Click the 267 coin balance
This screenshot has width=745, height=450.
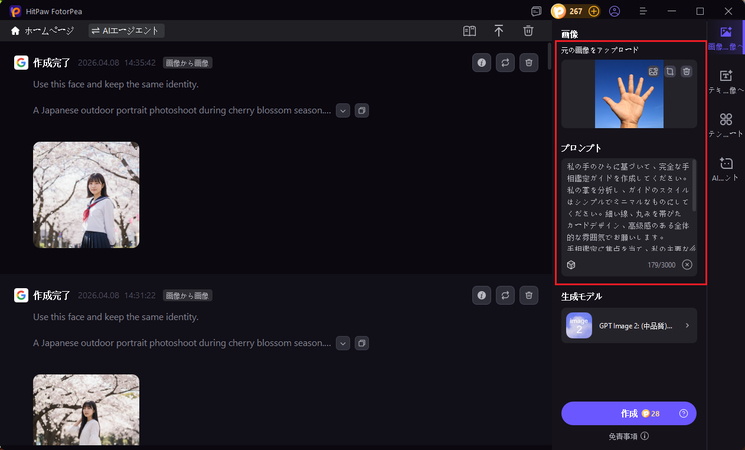click(x=575, y=11)
